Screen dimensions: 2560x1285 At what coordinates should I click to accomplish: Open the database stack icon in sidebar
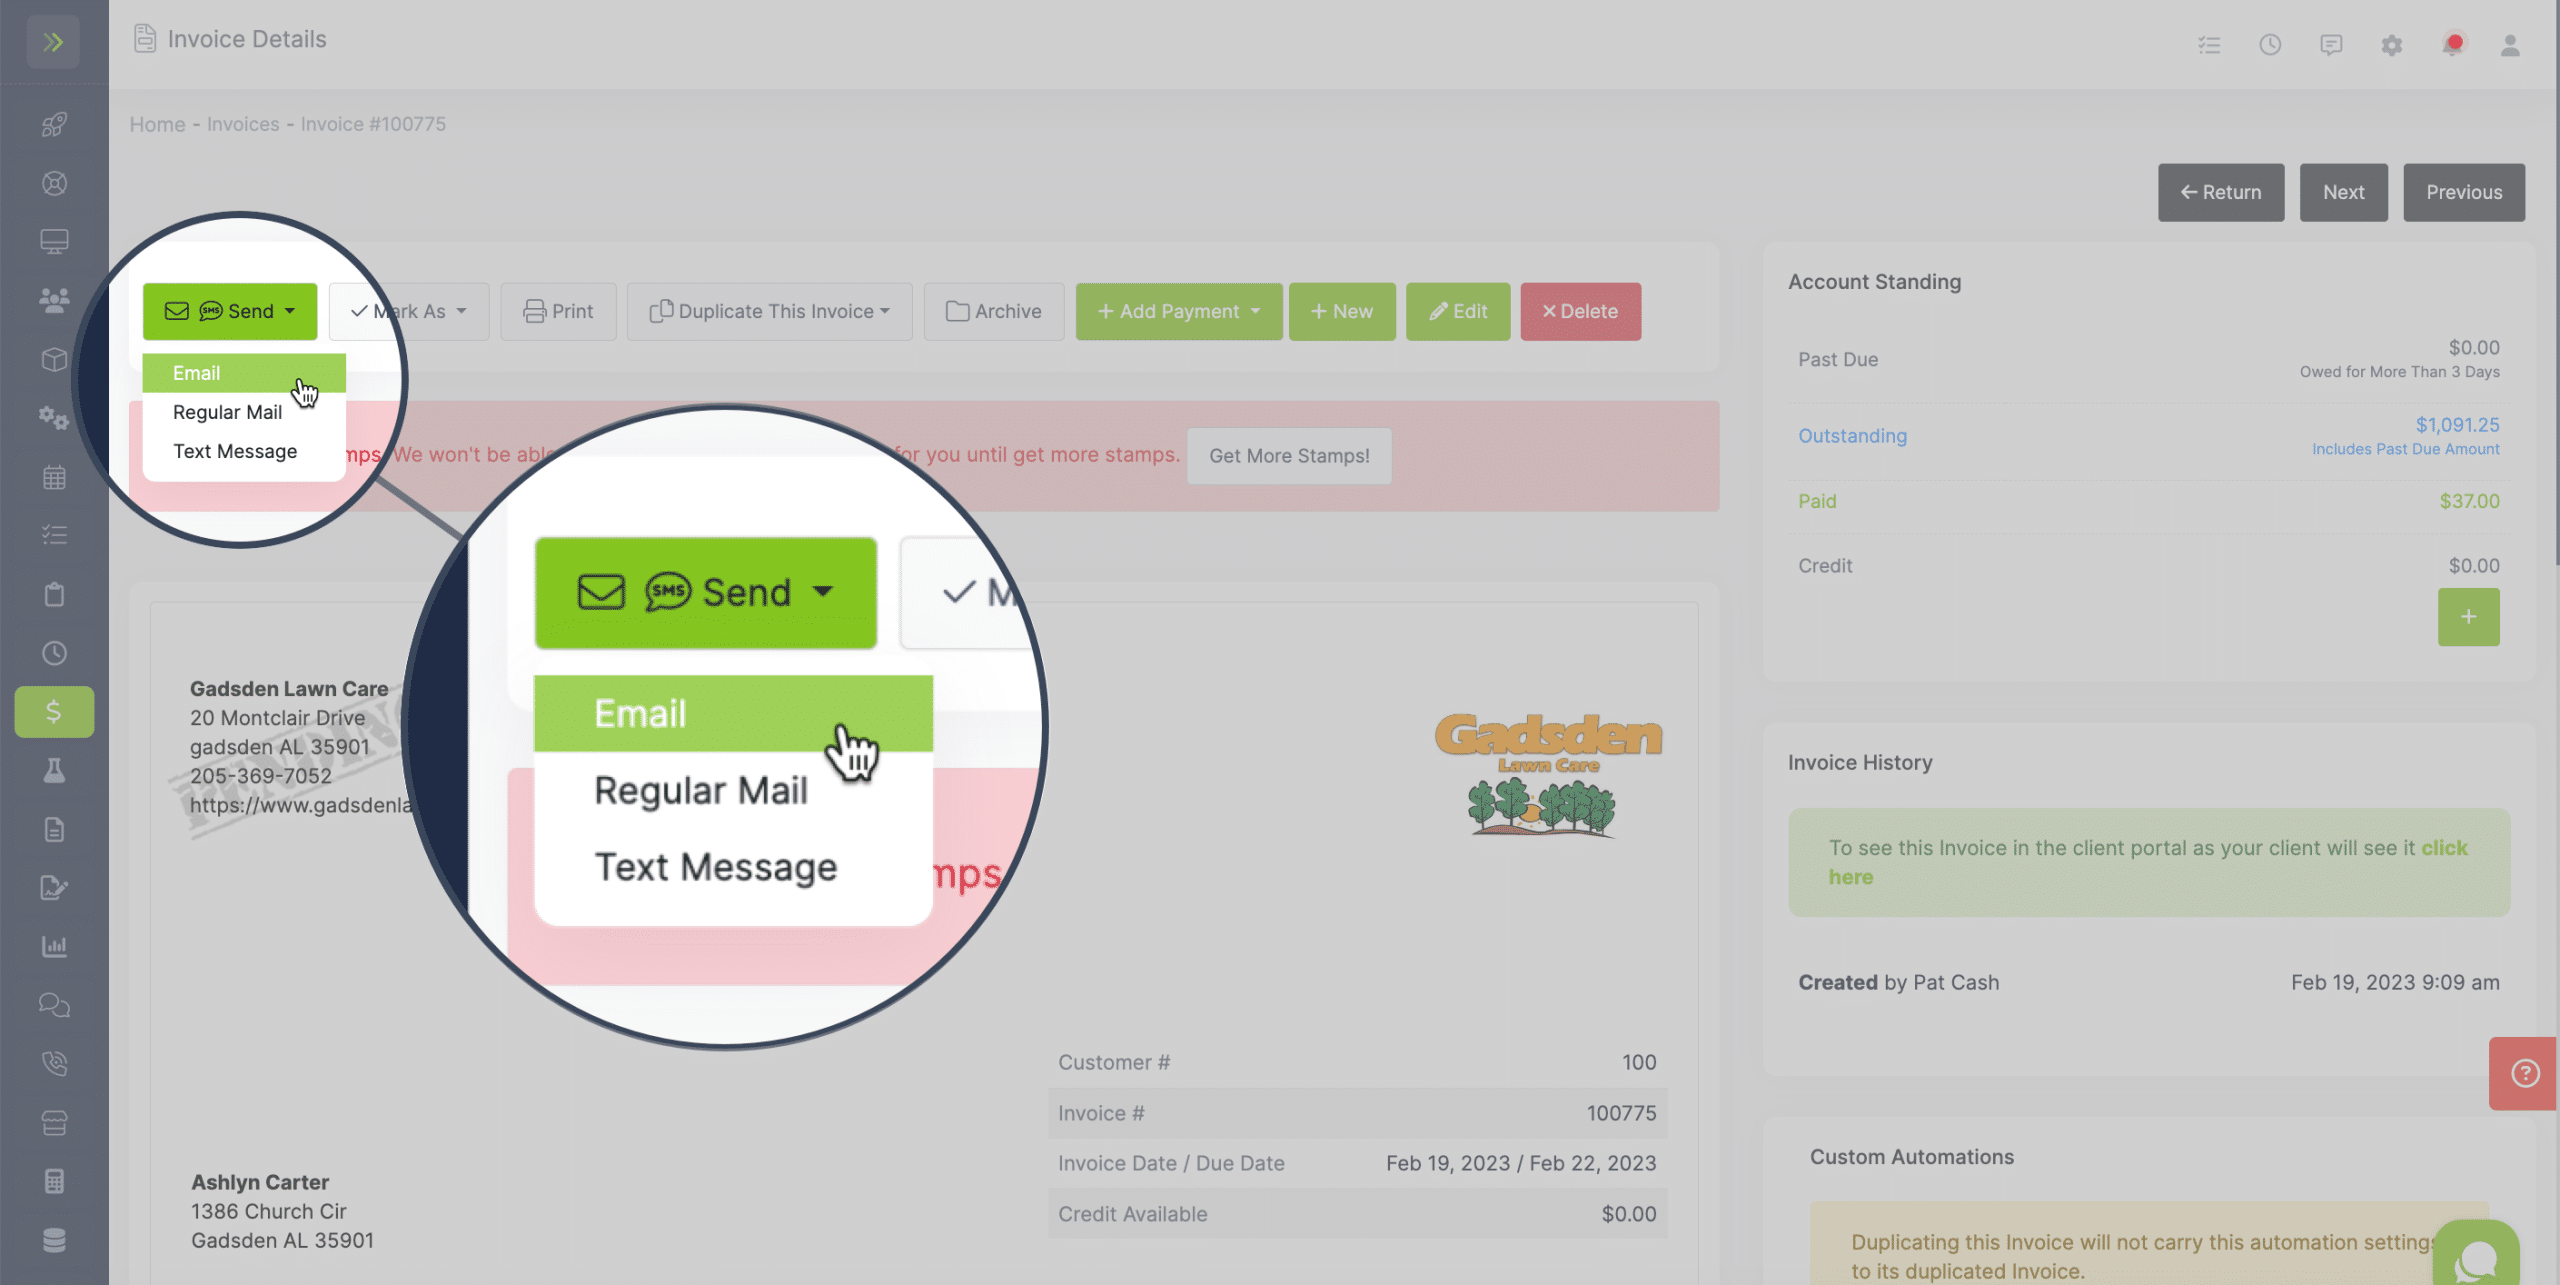point(54,1240)
